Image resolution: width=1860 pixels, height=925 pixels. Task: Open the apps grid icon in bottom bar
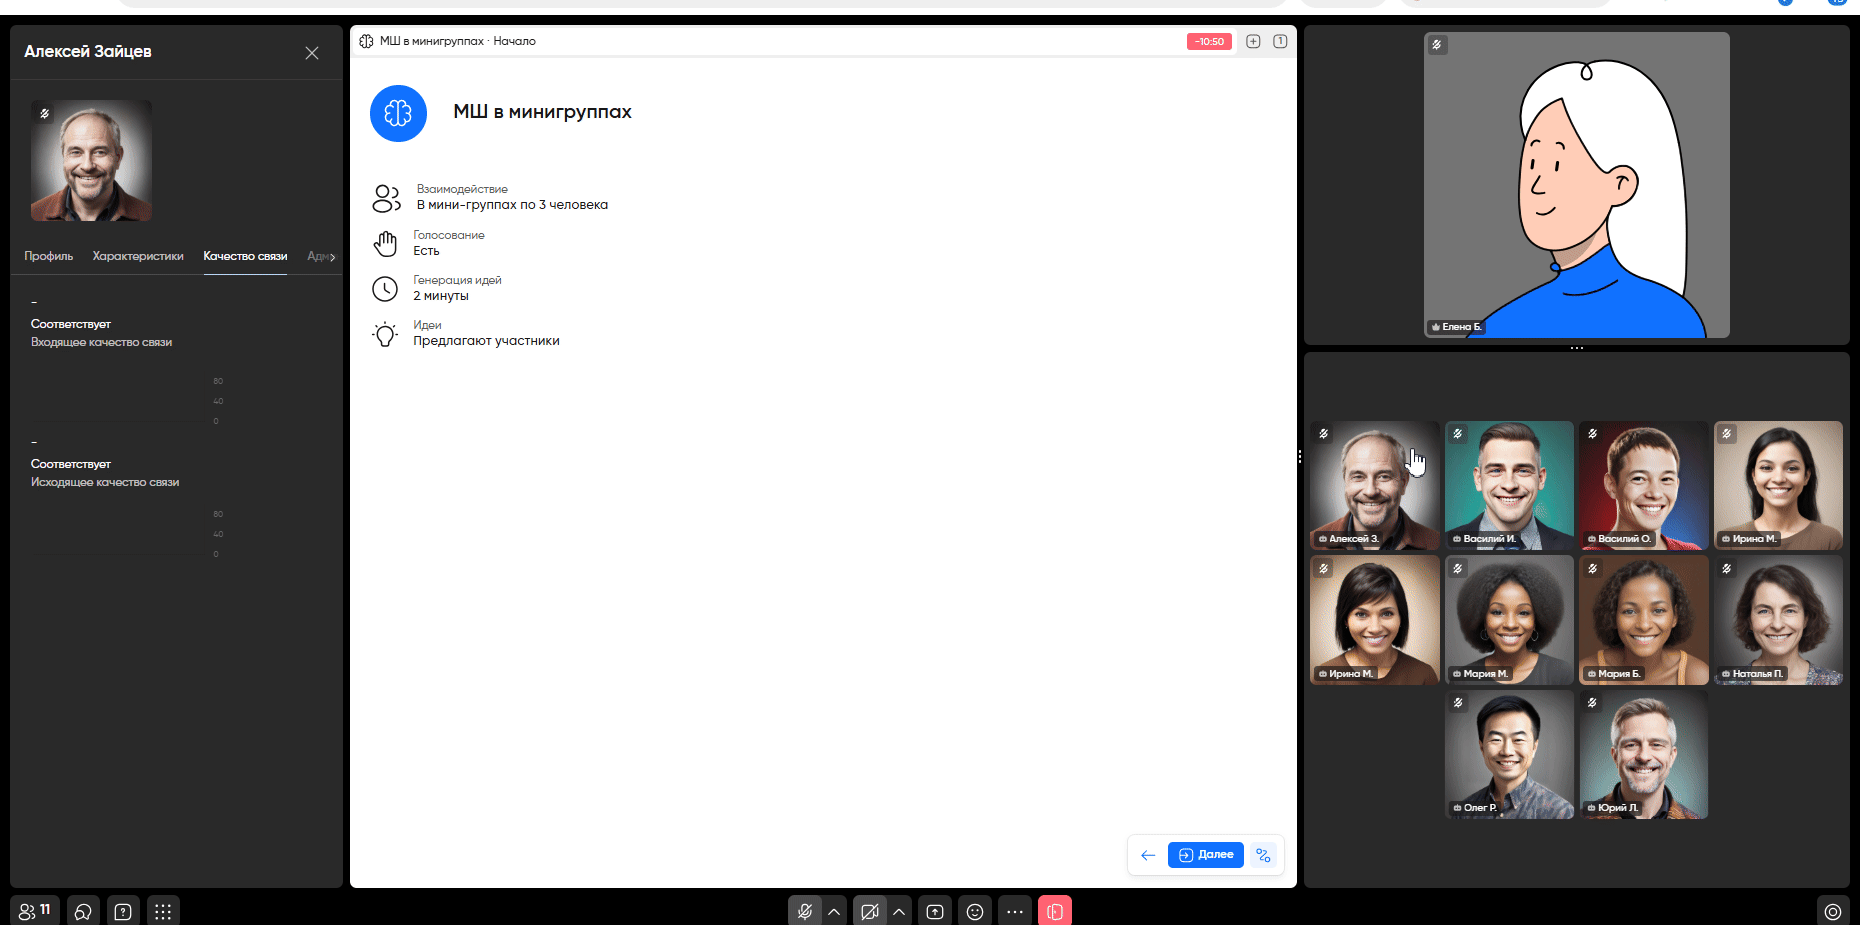[163, 911]
